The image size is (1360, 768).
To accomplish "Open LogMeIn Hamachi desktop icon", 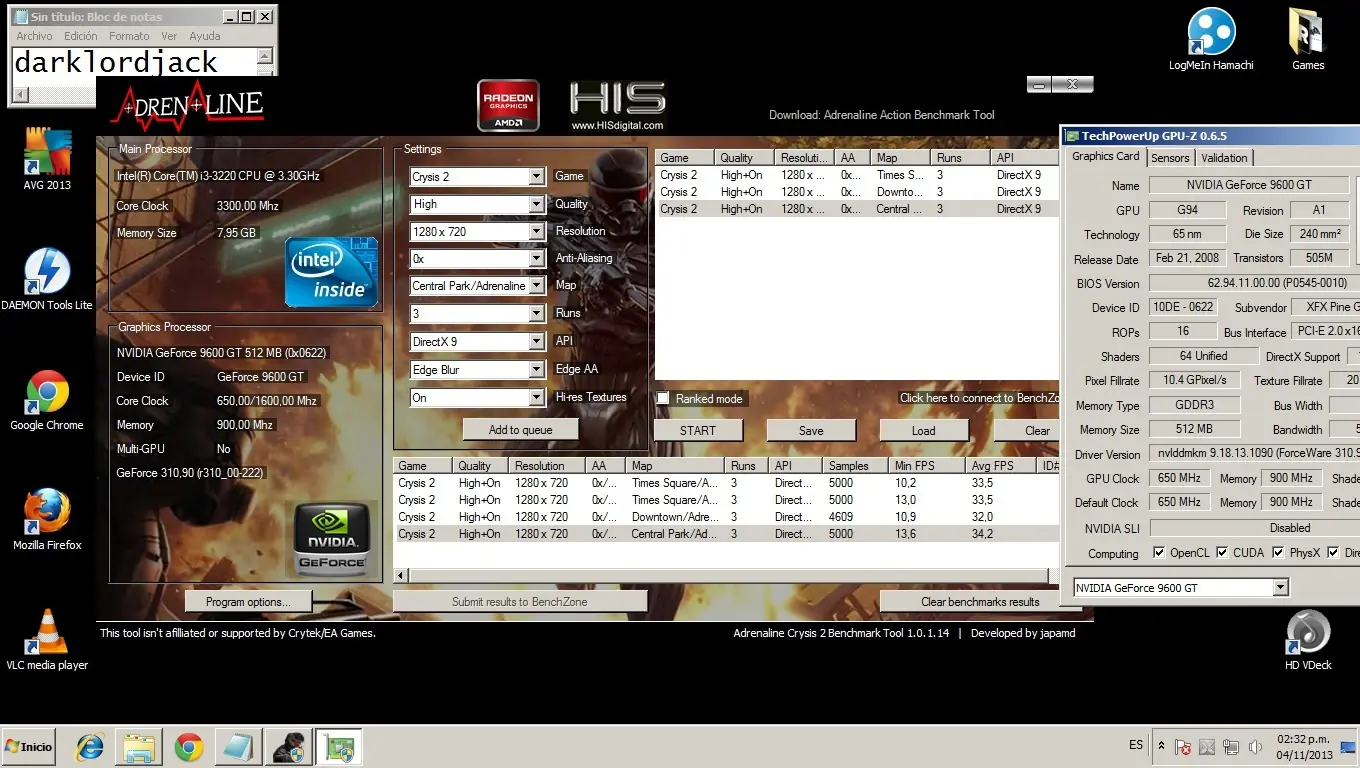I will pos(1211,40).
